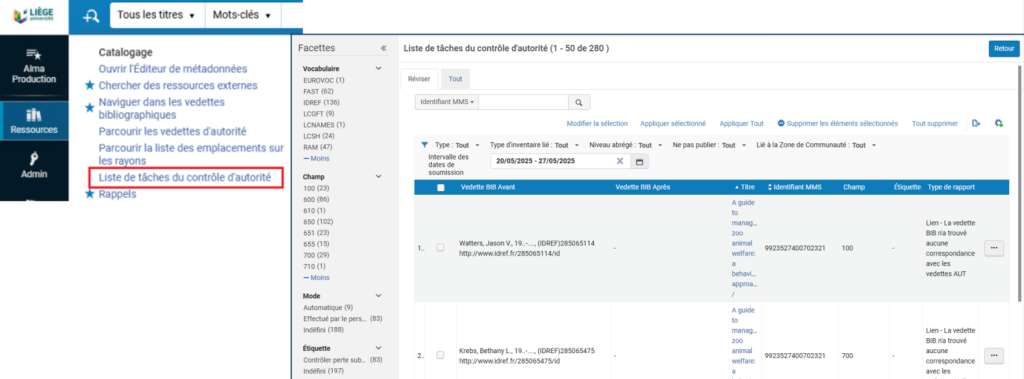Click the Alma Production sidebar icon
1024x379 pixels.
coord(33,66)
